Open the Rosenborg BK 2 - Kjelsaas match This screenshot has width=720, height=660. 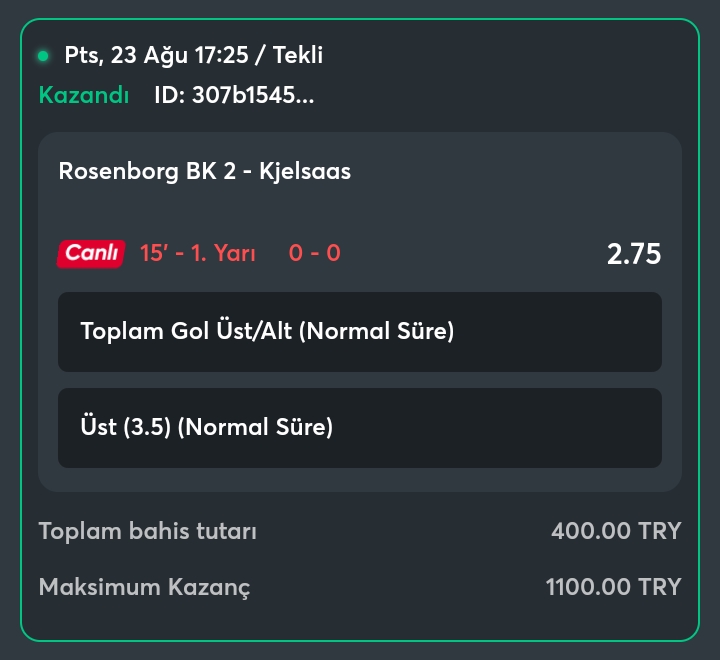tap(205, 171)
